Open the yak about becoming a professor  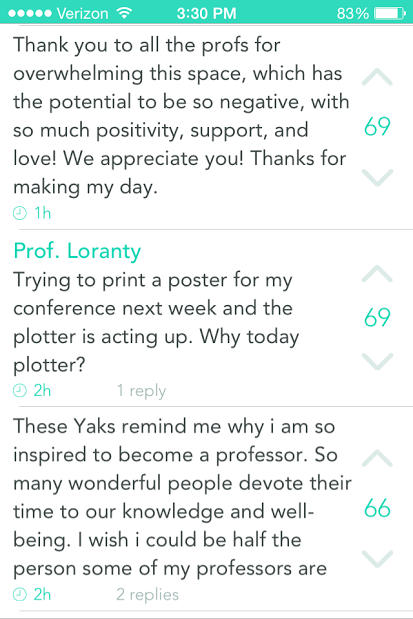tap(182, 497)
